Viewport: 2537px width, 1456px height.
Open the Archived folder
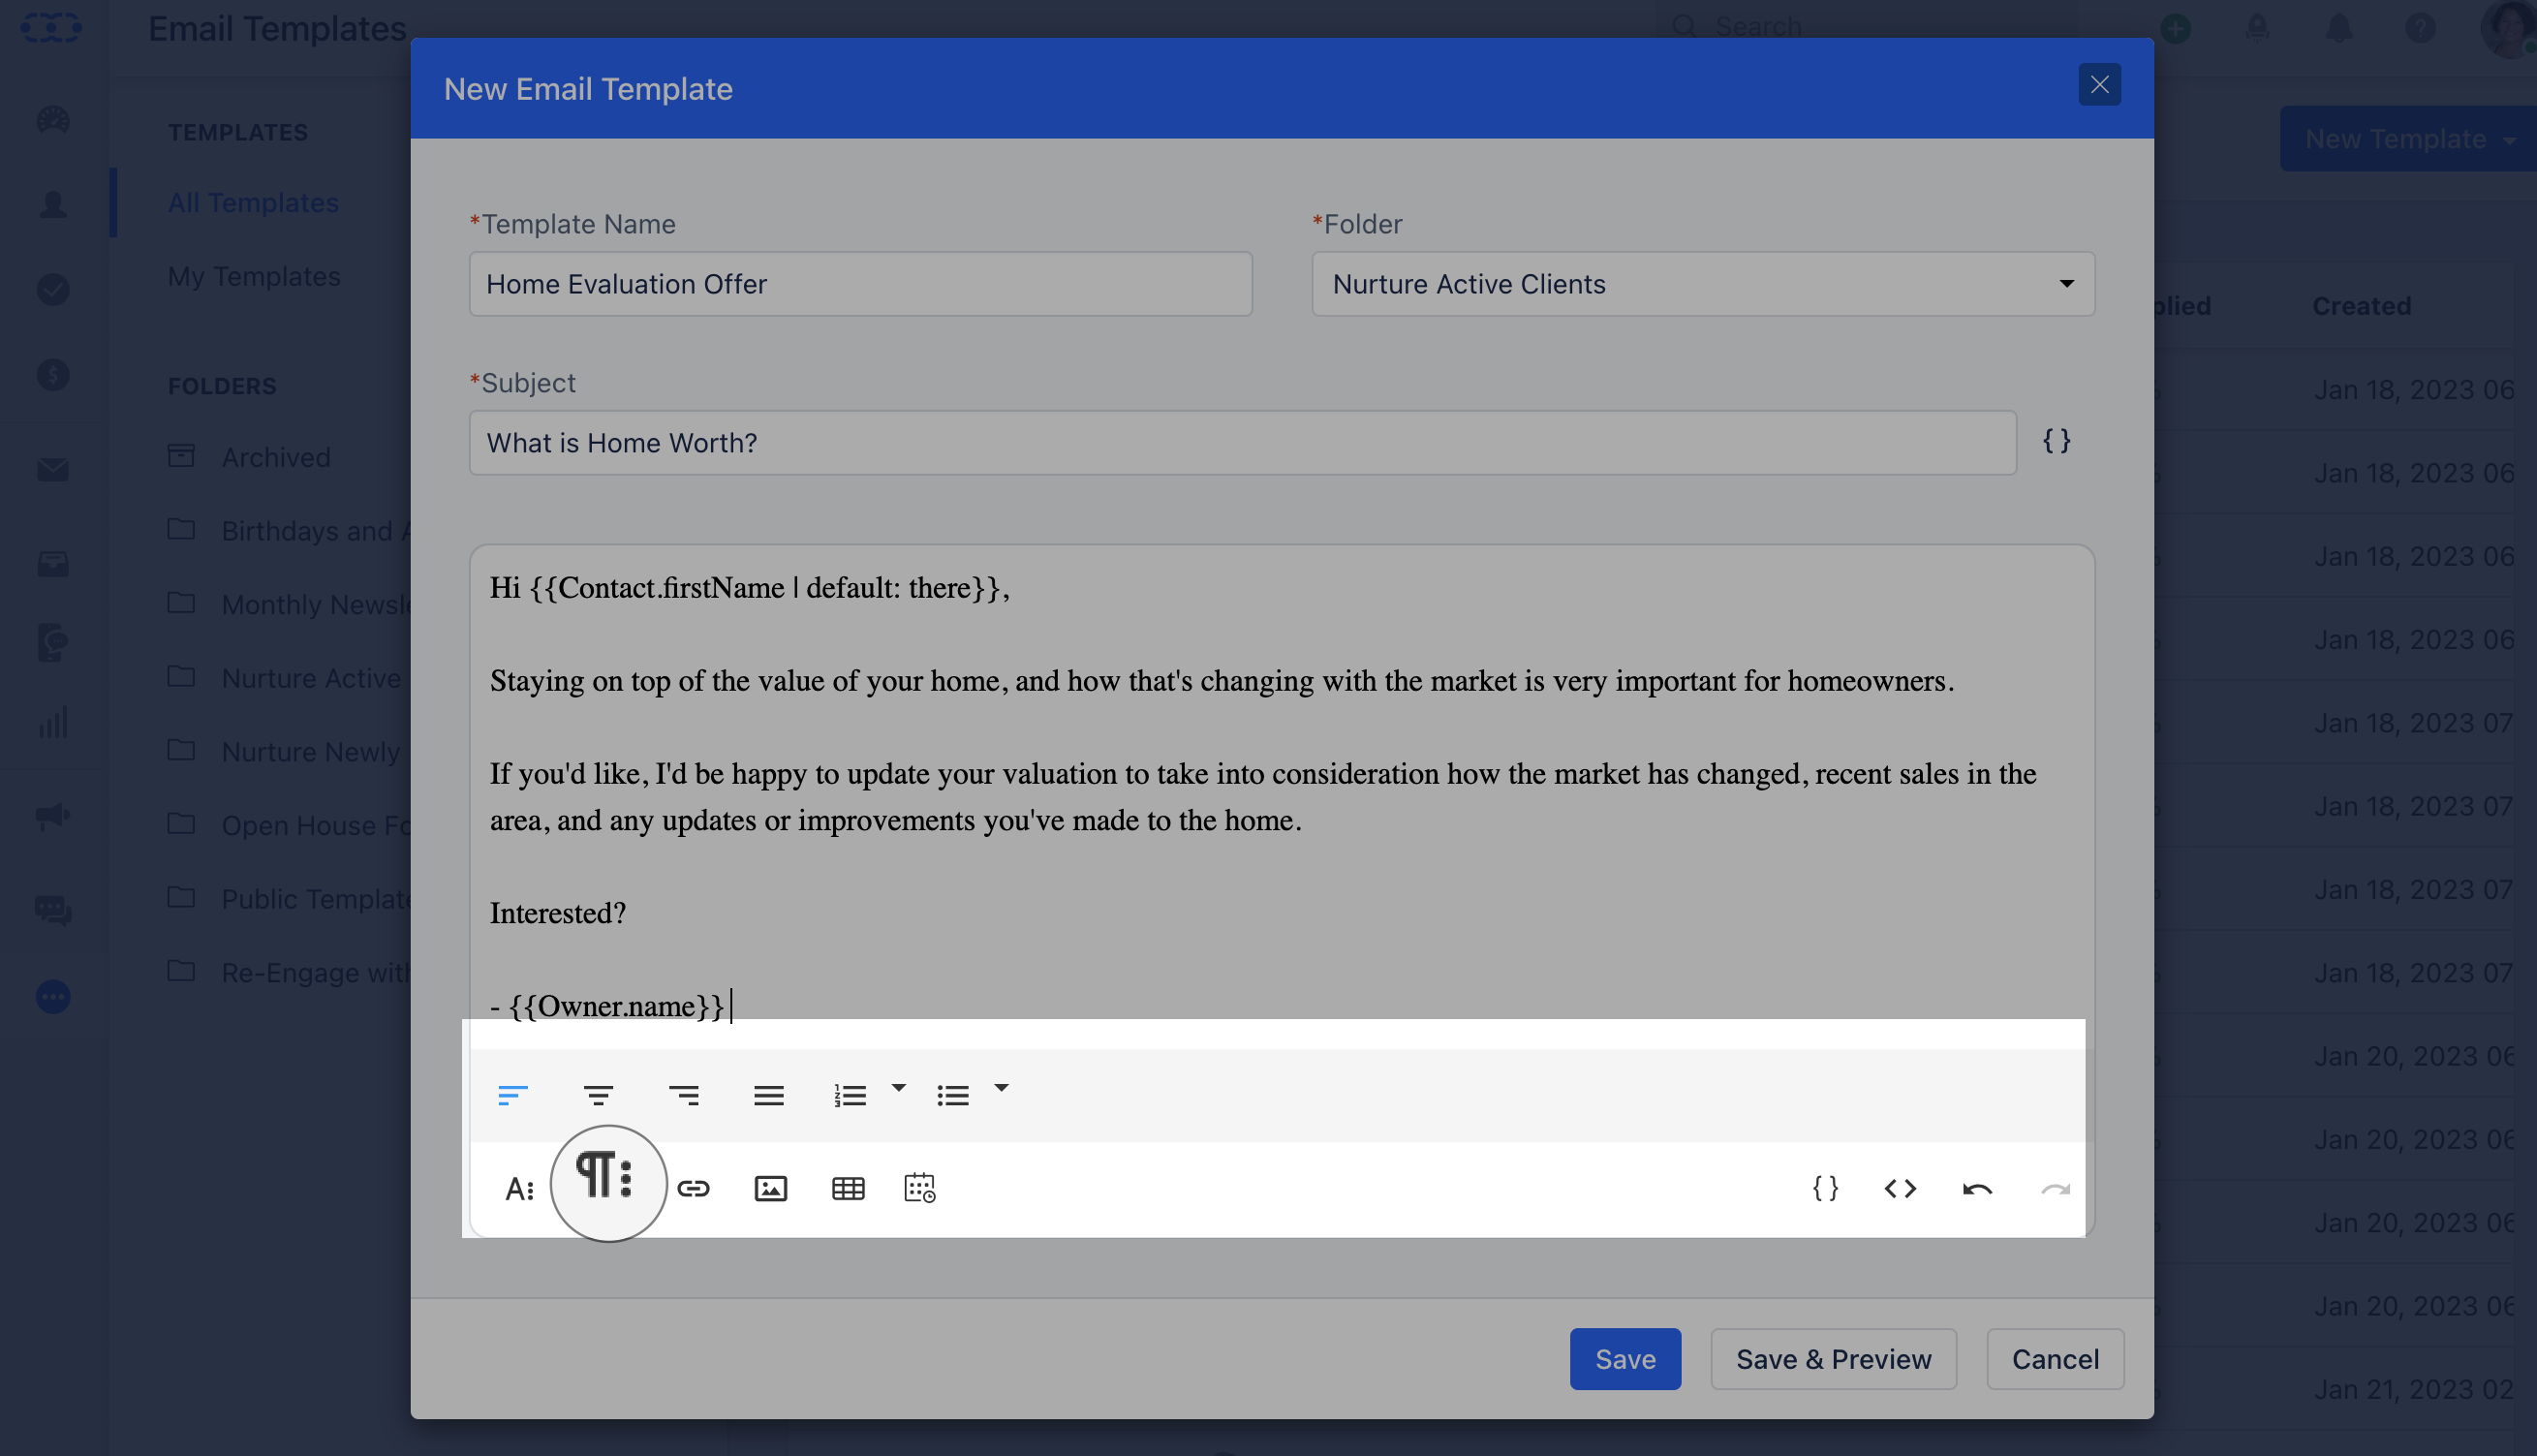tap(276, 457)
